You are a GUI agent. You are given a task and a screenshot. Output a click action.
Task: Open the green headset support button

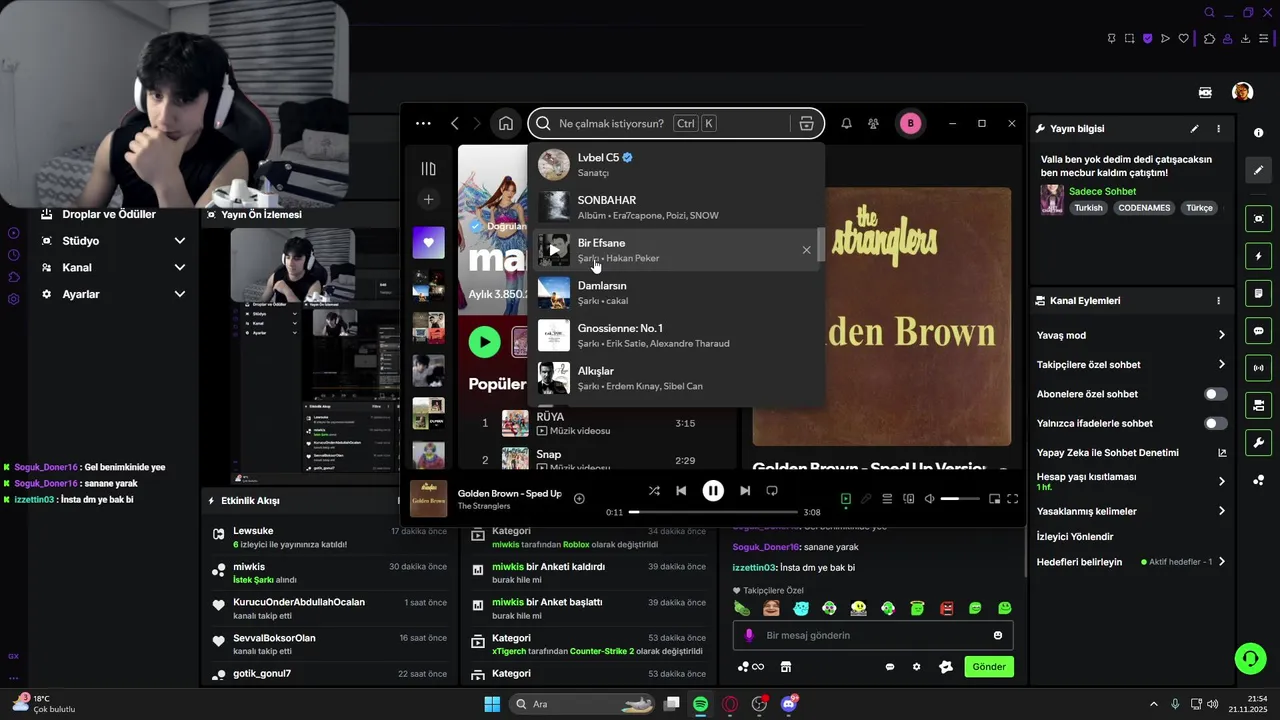tap(1250, 658)
